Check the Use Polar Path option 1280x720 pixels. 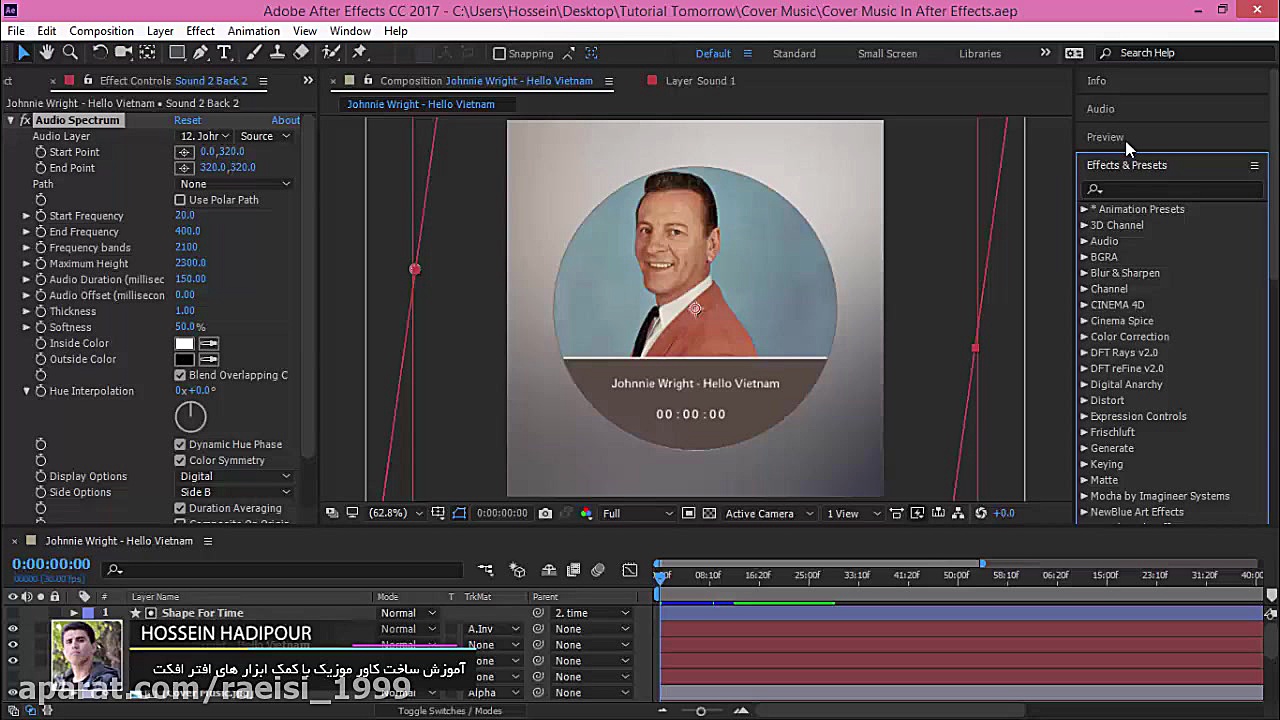[x=180, y=200]
